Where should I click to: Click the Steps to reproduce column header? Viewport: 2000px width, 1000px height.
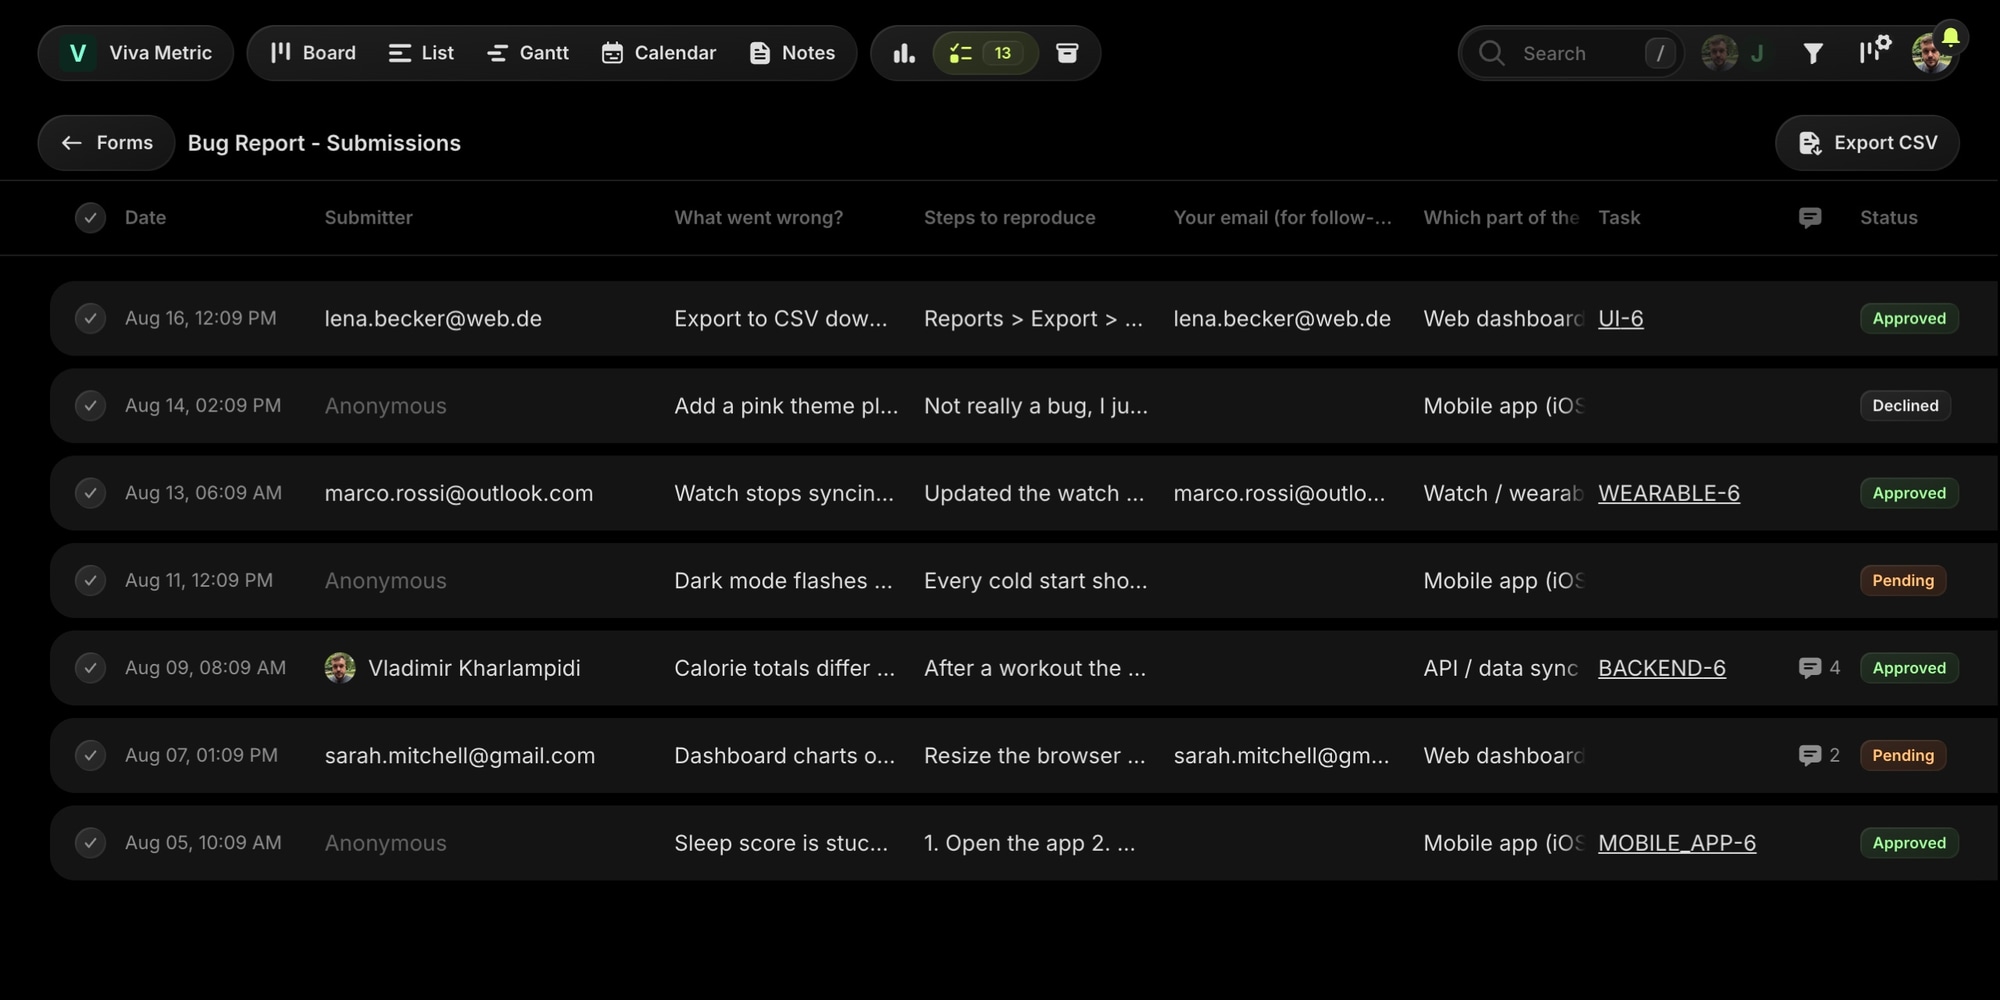pos(1010,217)
